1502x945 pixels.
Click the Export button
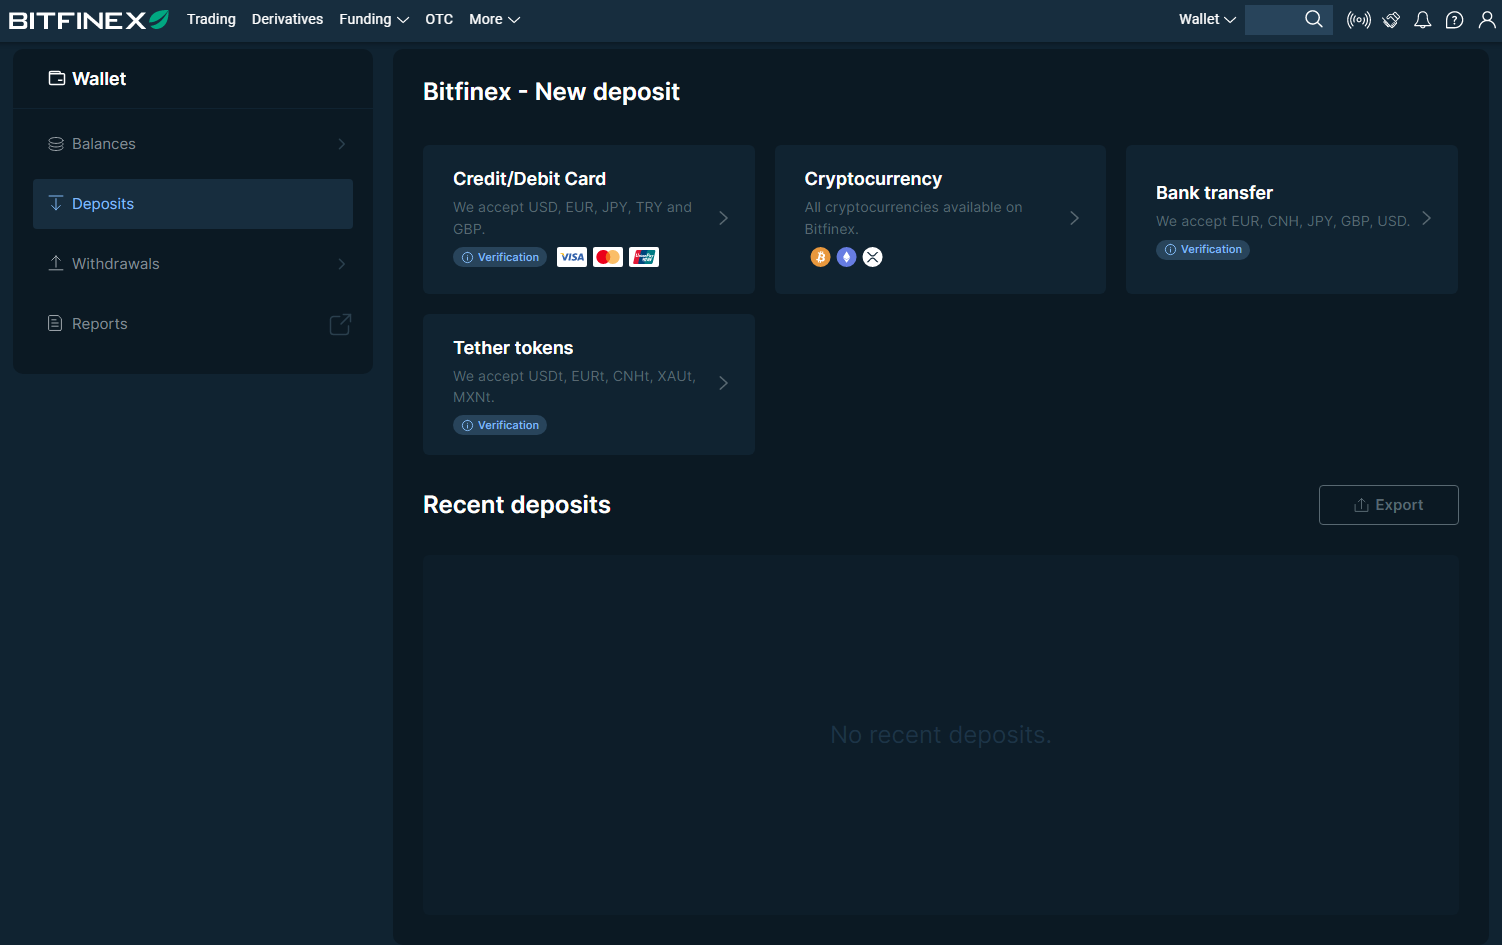[1388, 505]
